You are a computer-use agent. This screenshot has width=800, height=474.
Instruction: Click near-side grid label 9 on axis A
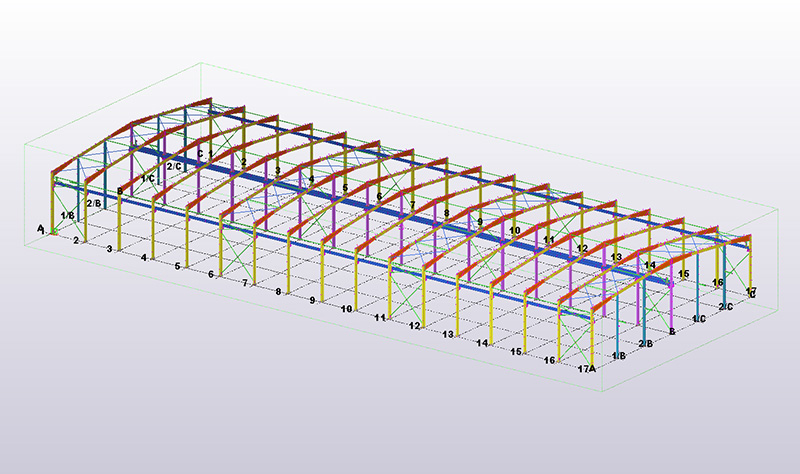[x=312, y=300]
